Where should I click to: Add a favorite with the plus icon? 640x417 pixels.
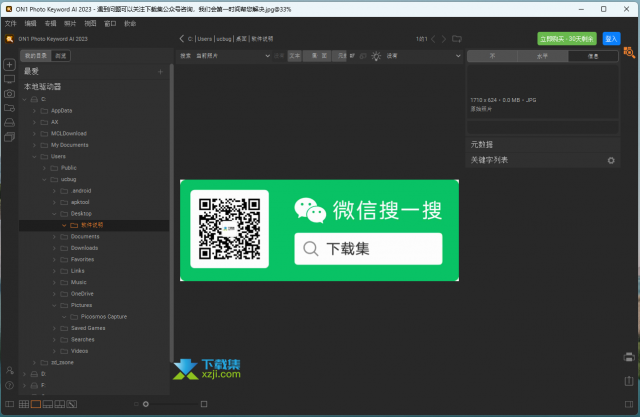(x=160, y=72)
